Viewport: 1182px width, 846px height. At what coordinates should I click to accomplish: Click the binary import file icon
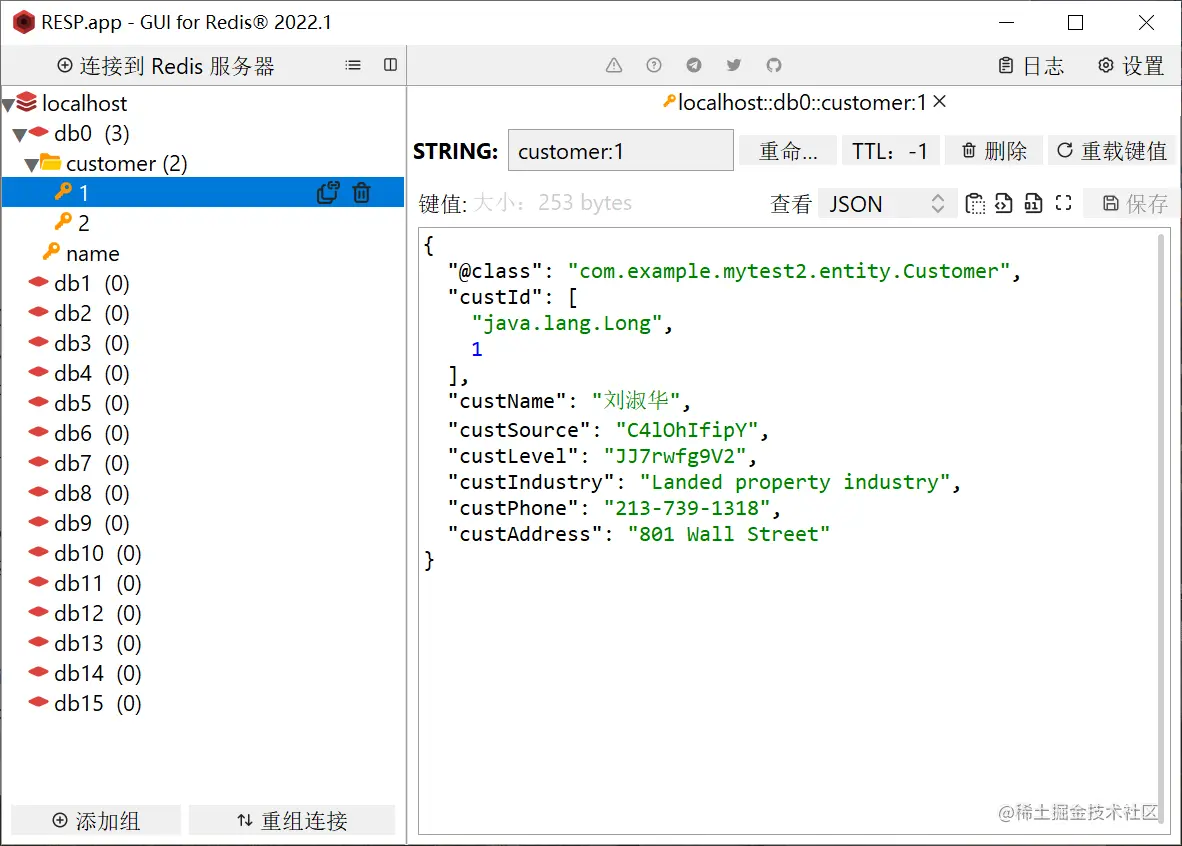1033,203
